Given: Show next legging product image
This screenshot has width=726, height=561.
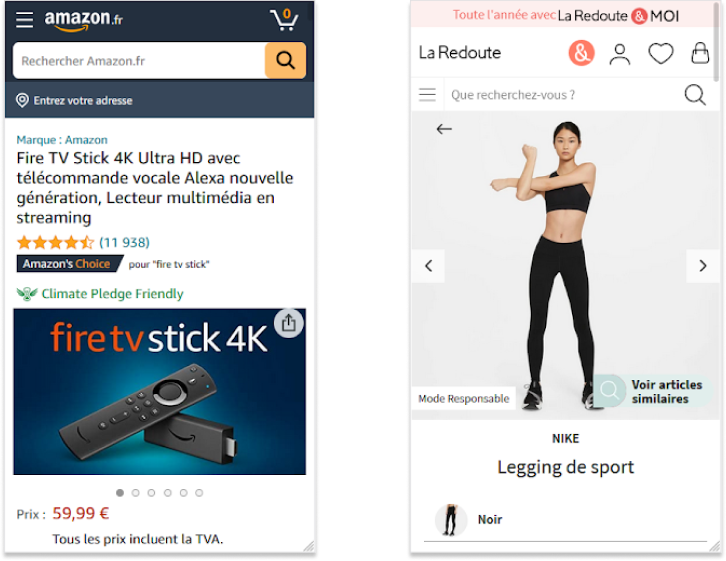Looking at the screenshot, I should coord(702,266).
